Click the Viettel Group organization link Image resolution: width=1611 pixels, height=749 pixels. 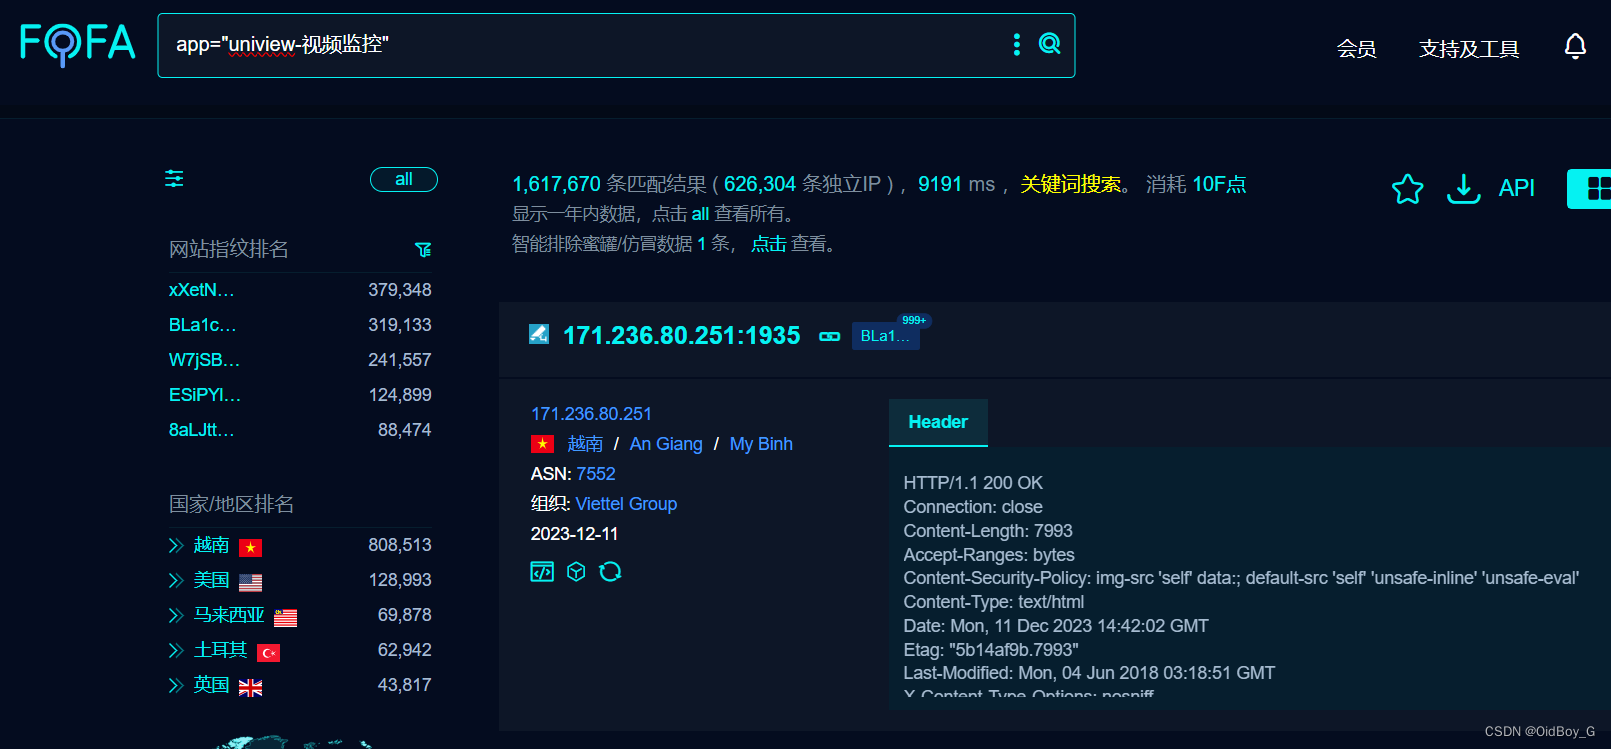626,504
